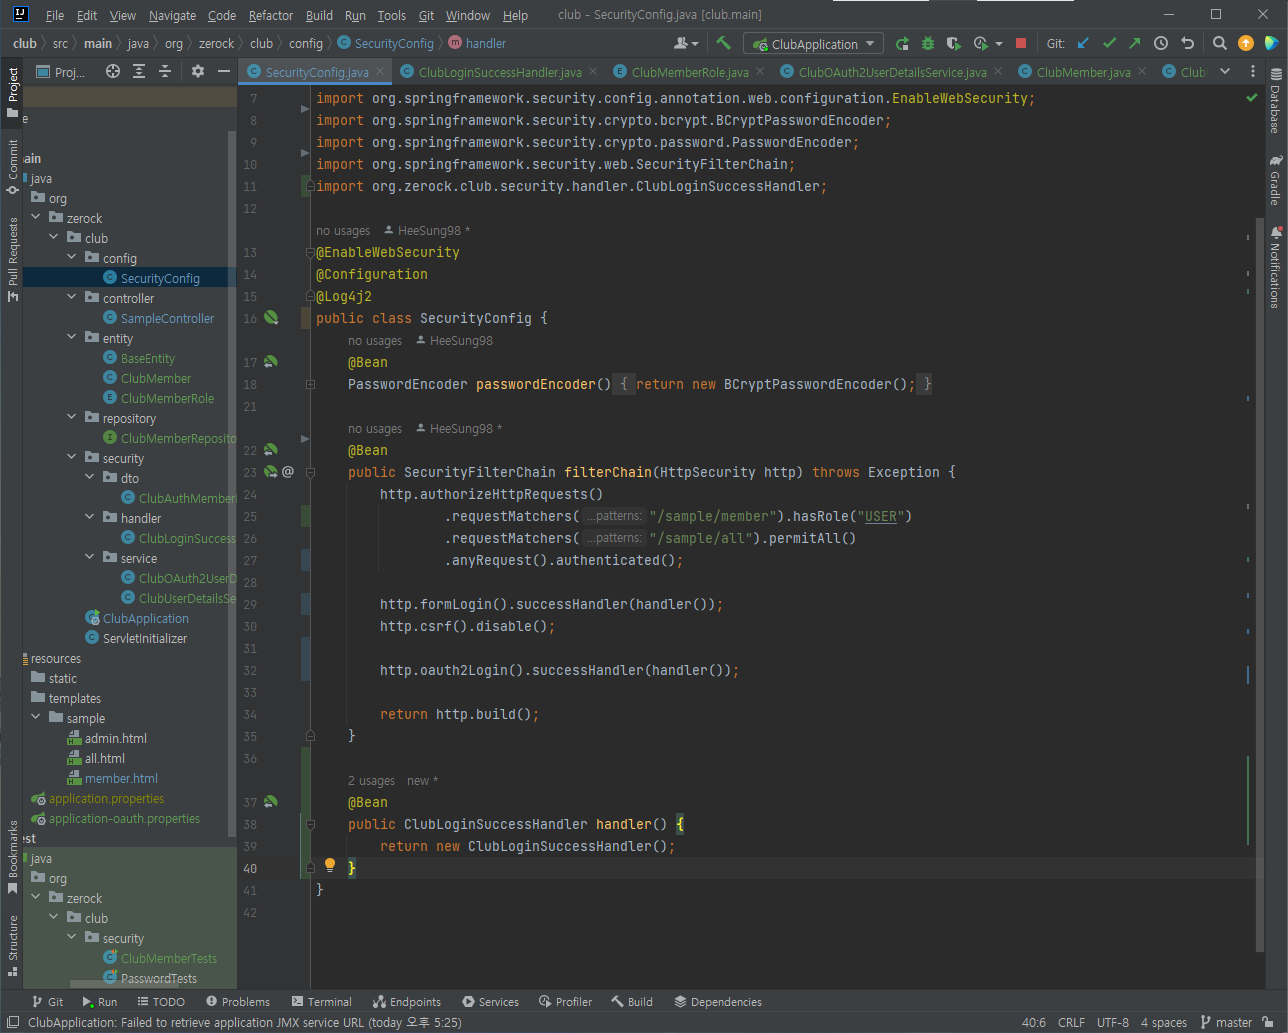
Task: Select Opened File crosshair icon in Project panel
Action: click(x=113, y=71)
